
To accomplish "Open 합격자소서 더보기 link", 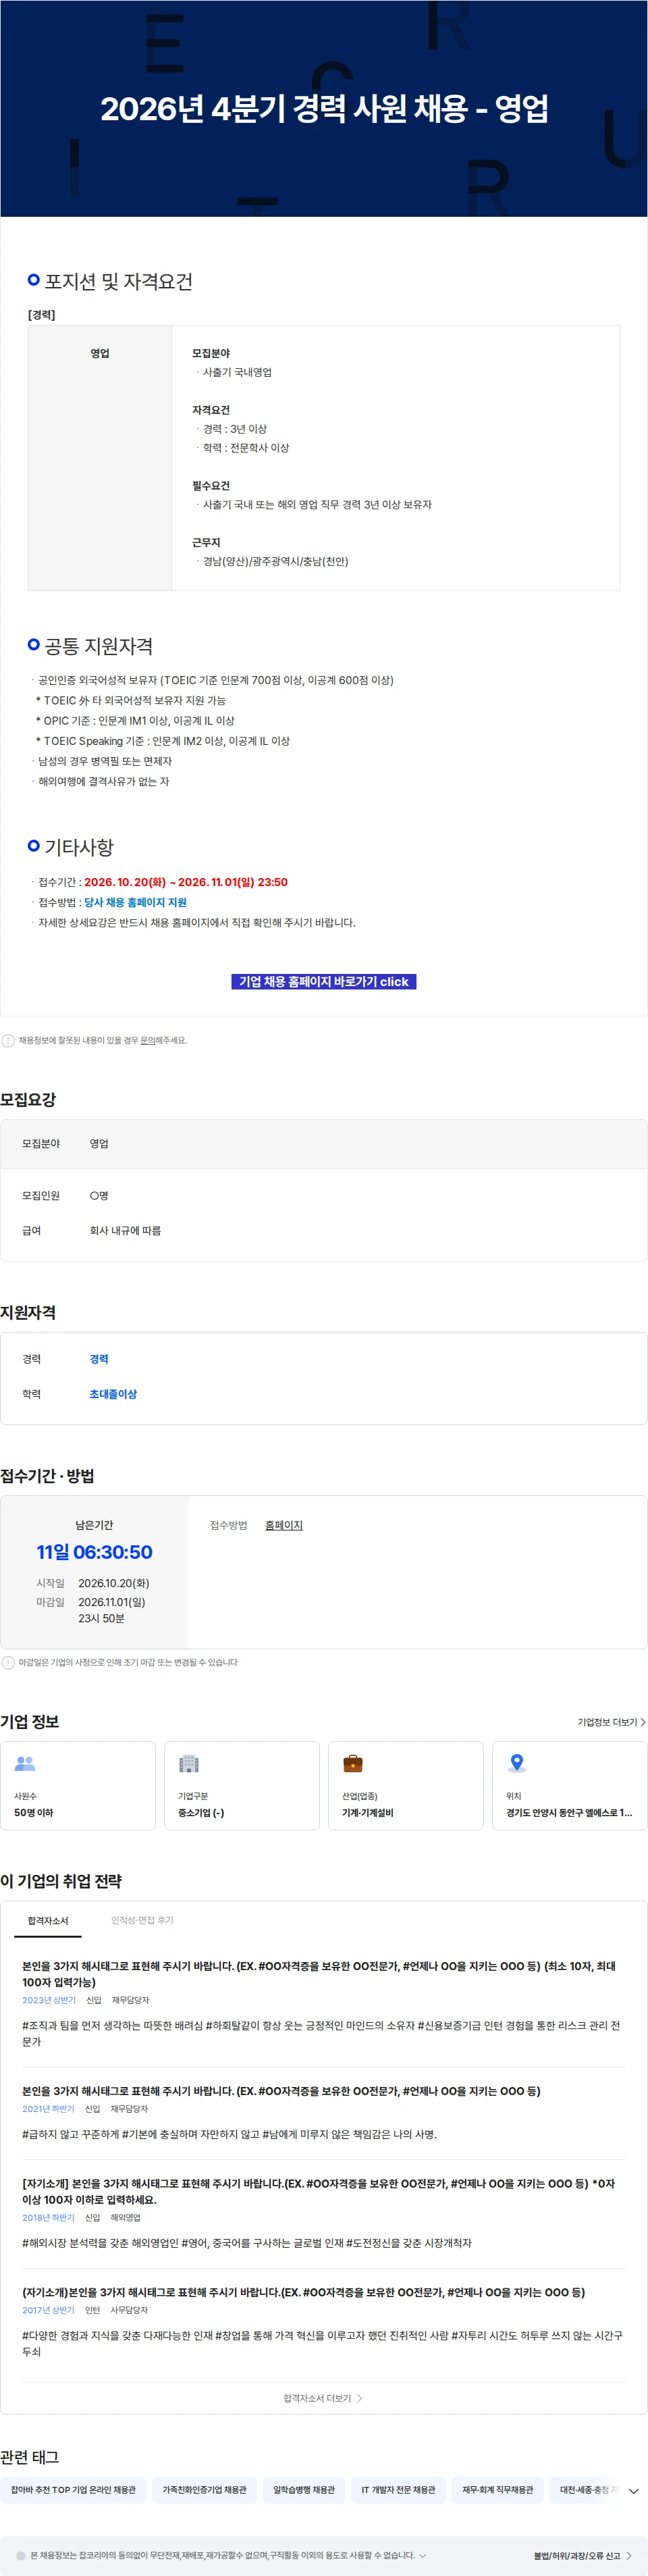I will (x=323, y=2398).
